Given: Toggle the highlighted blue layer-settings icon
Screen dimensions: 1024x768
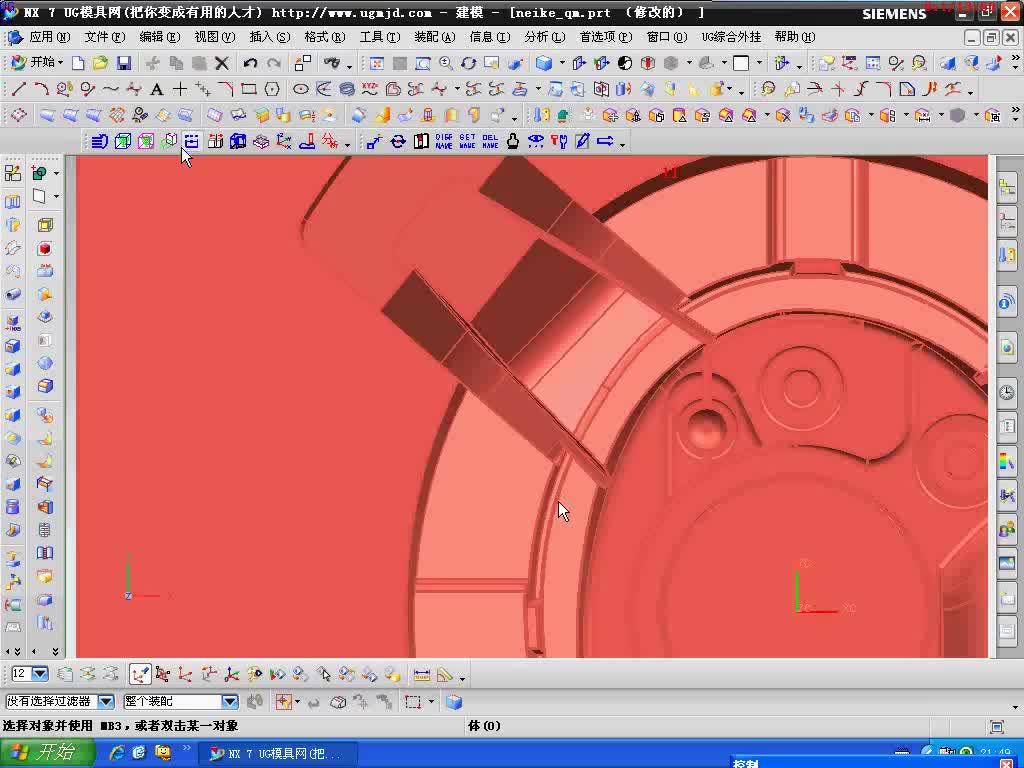Looking at the screenshot, I should click(x=191, y=141).
